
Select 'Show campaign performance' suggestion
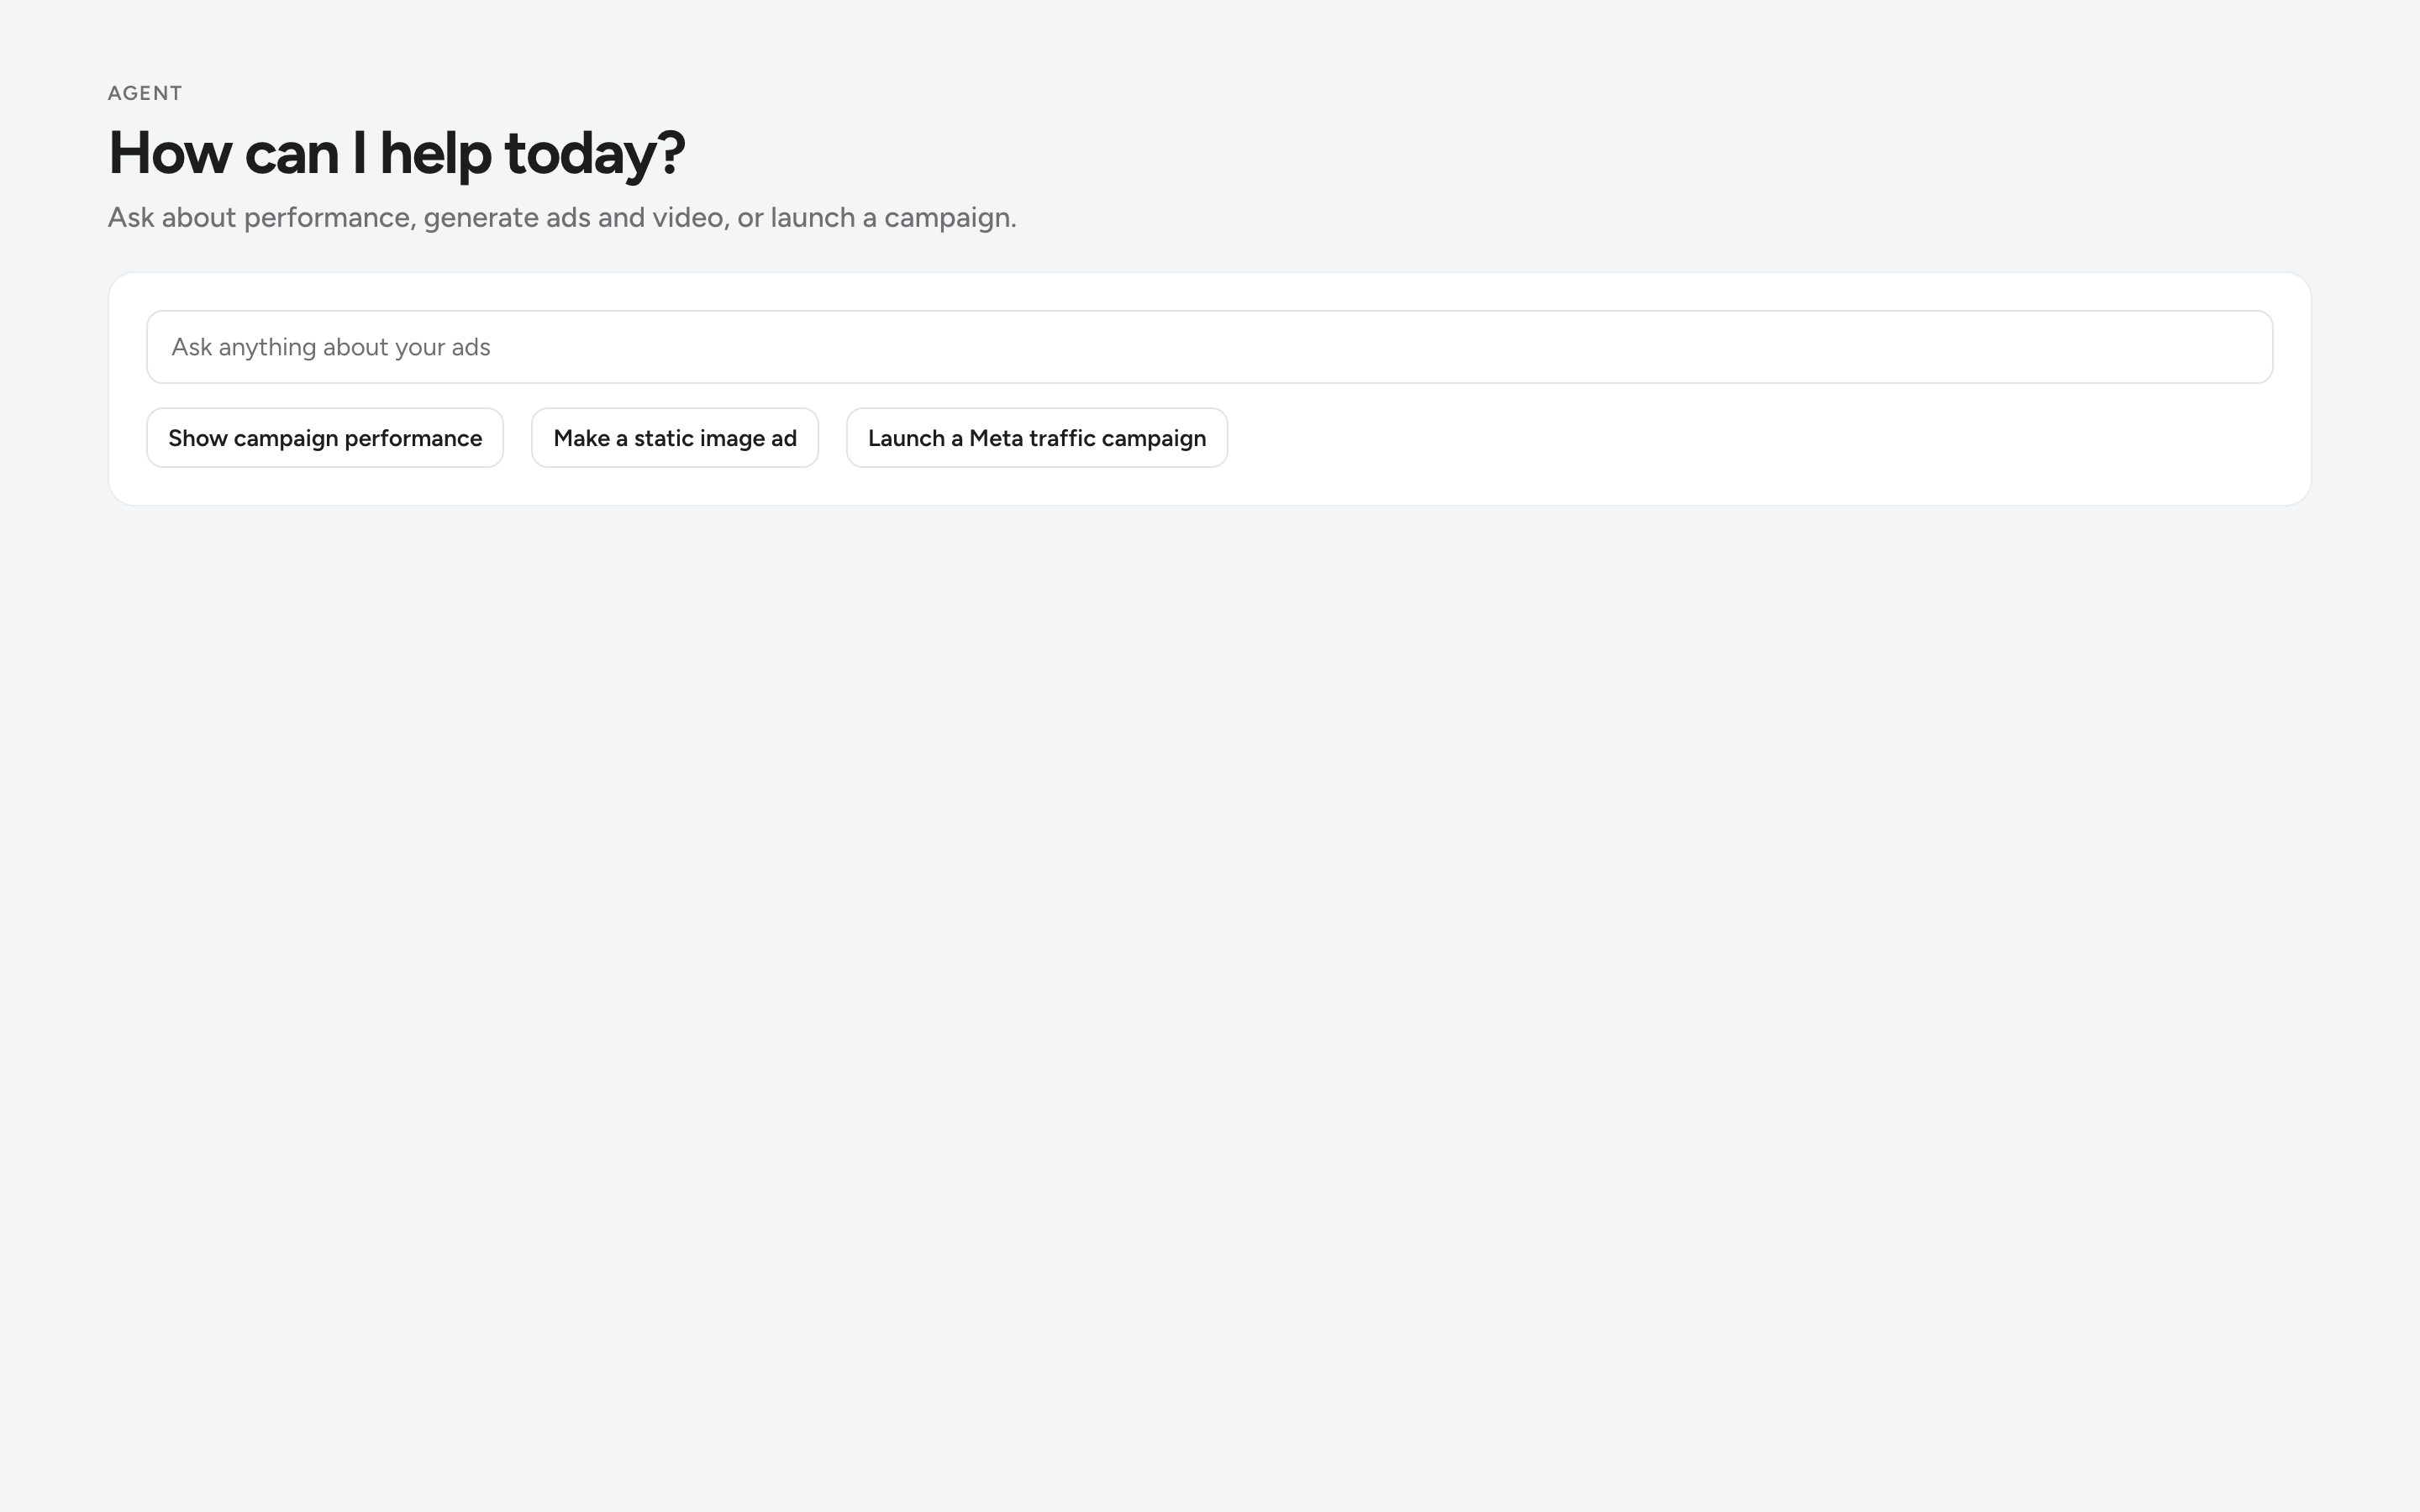pyautogui.click(x=325, y=438)
